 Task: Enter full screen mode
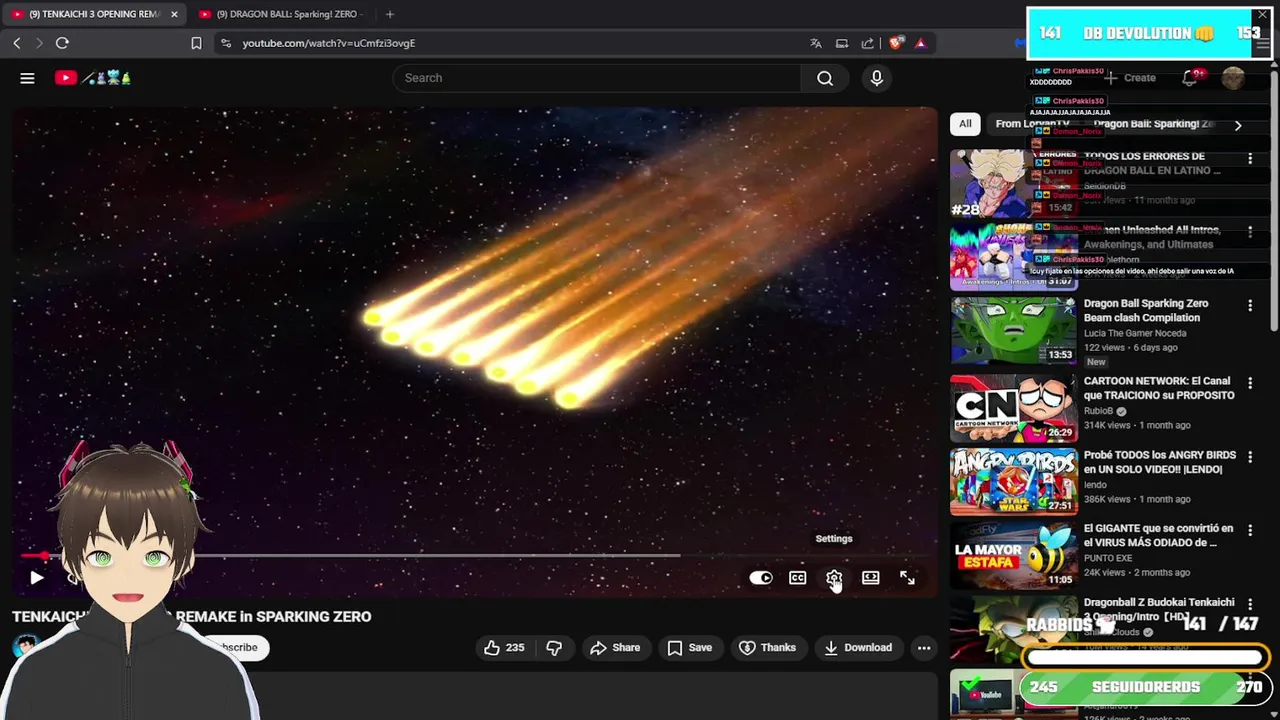pyautogui.click(x=907, y=578)
